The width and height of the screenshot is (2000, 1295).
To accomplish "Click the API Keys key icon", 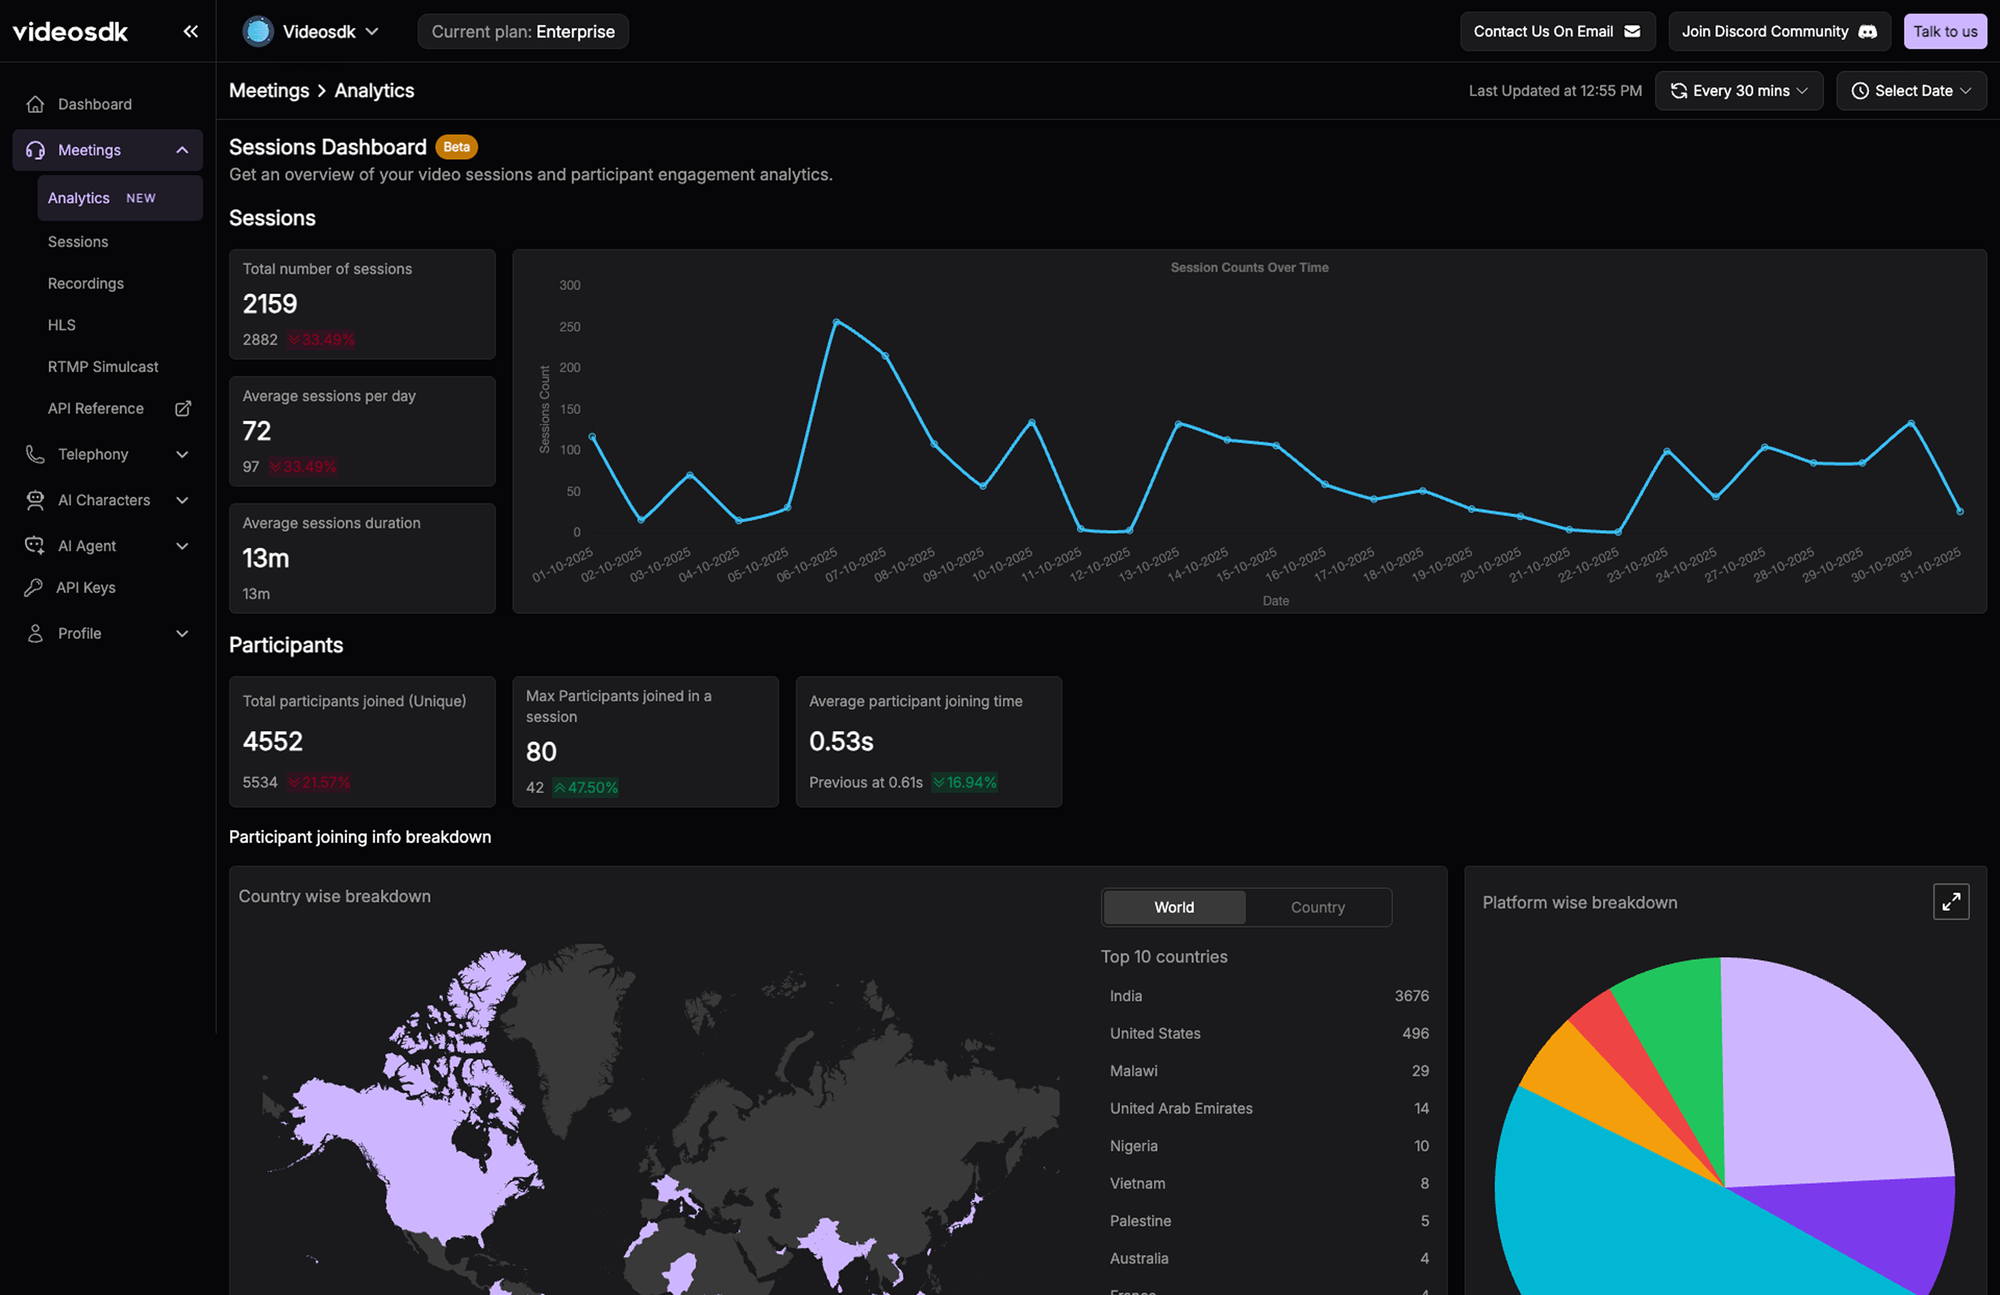I will (x=34, y=588).
